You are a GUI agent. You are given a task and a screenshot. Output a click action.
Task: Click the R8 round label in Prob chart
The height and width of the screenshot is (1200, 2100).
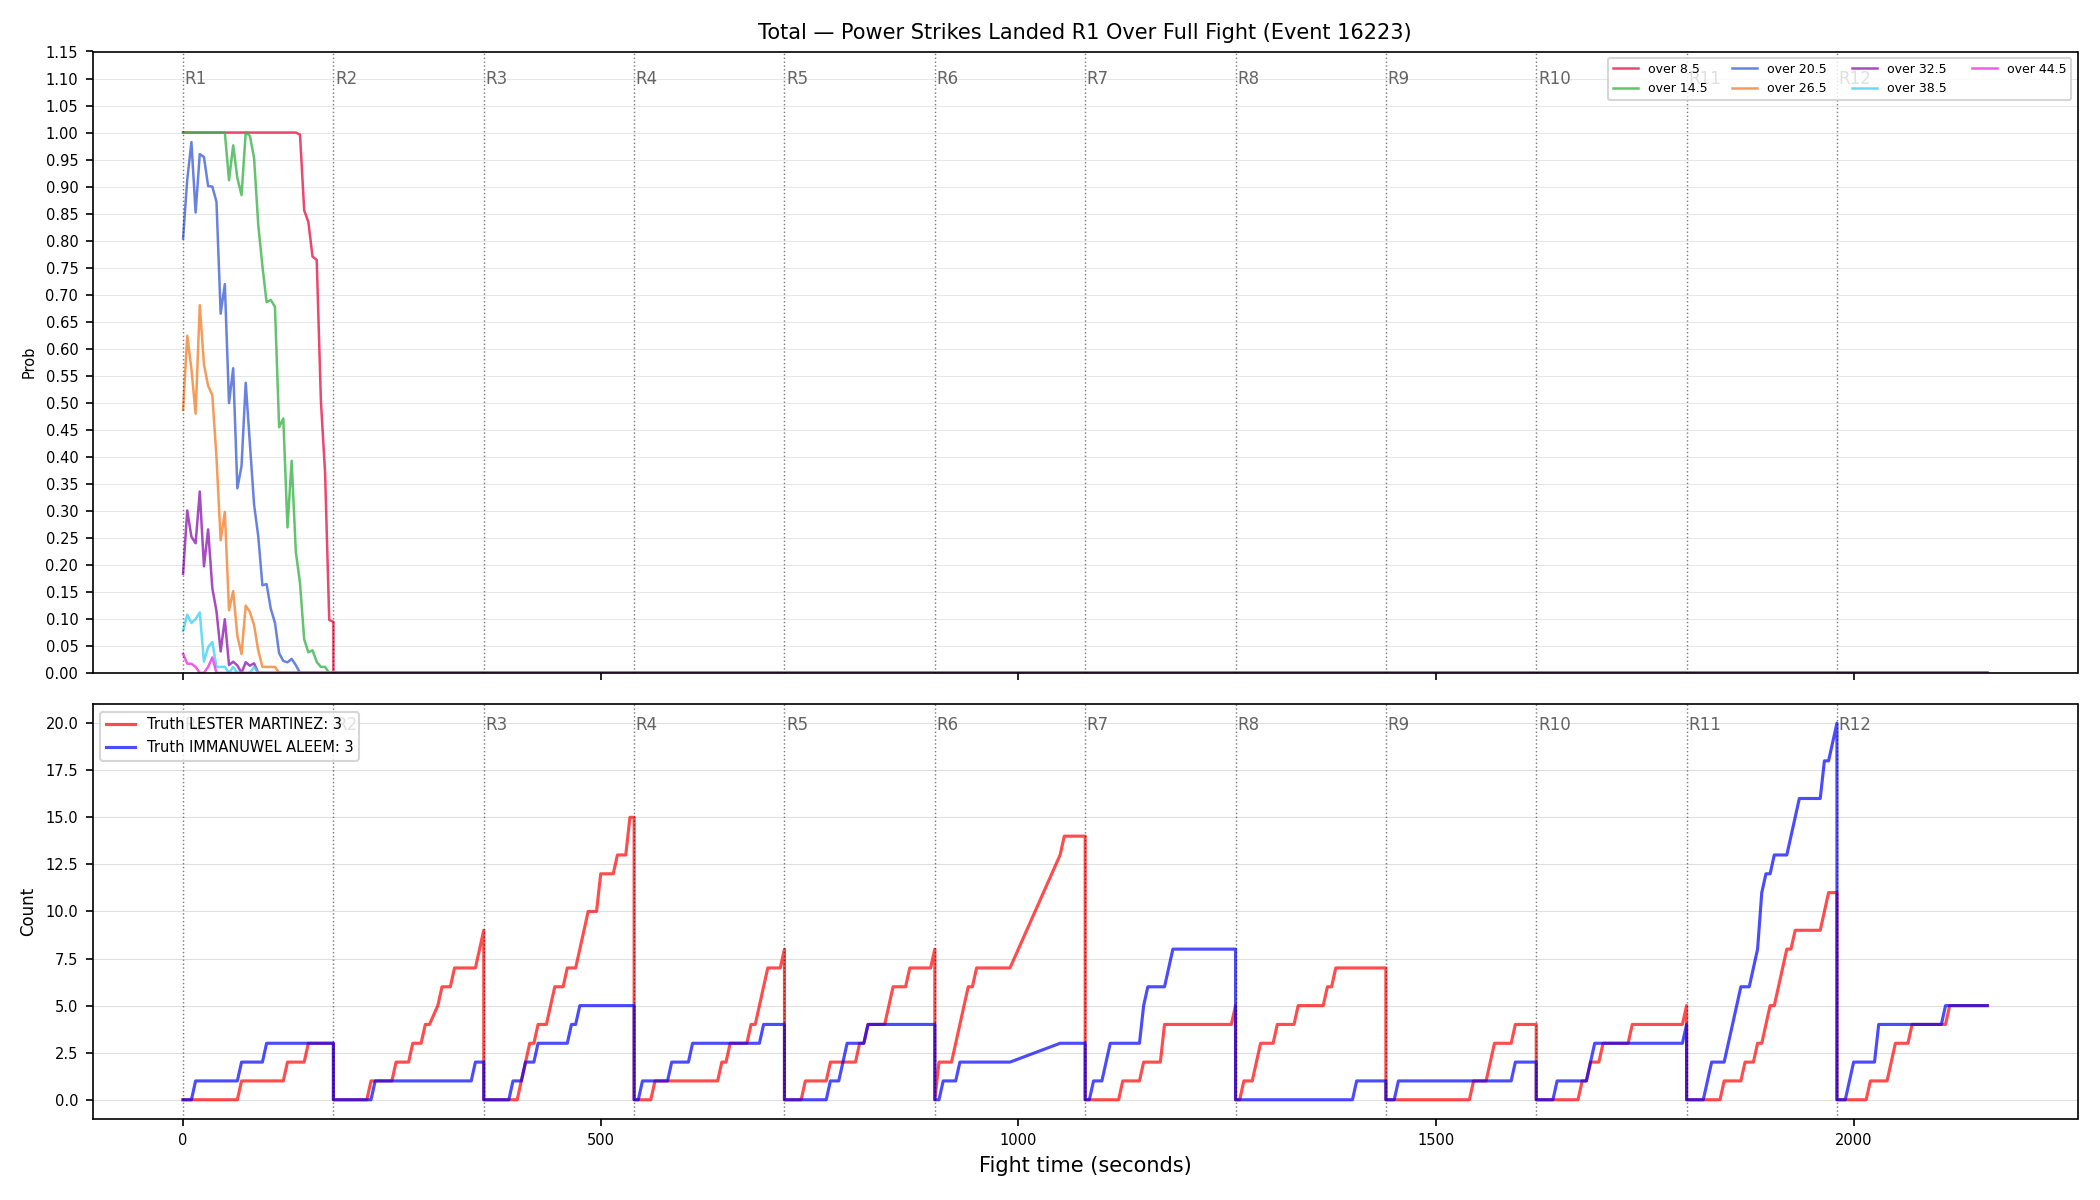1248,78
